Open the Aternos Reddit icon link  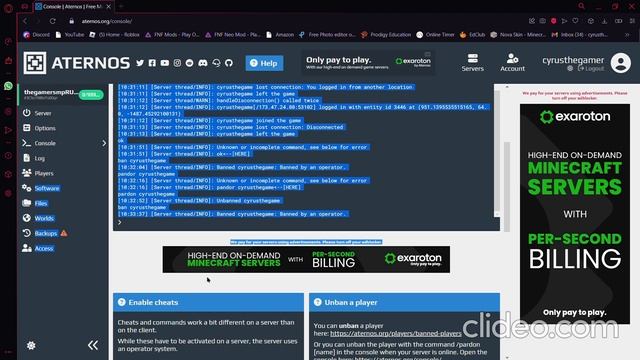coord(189,63)
